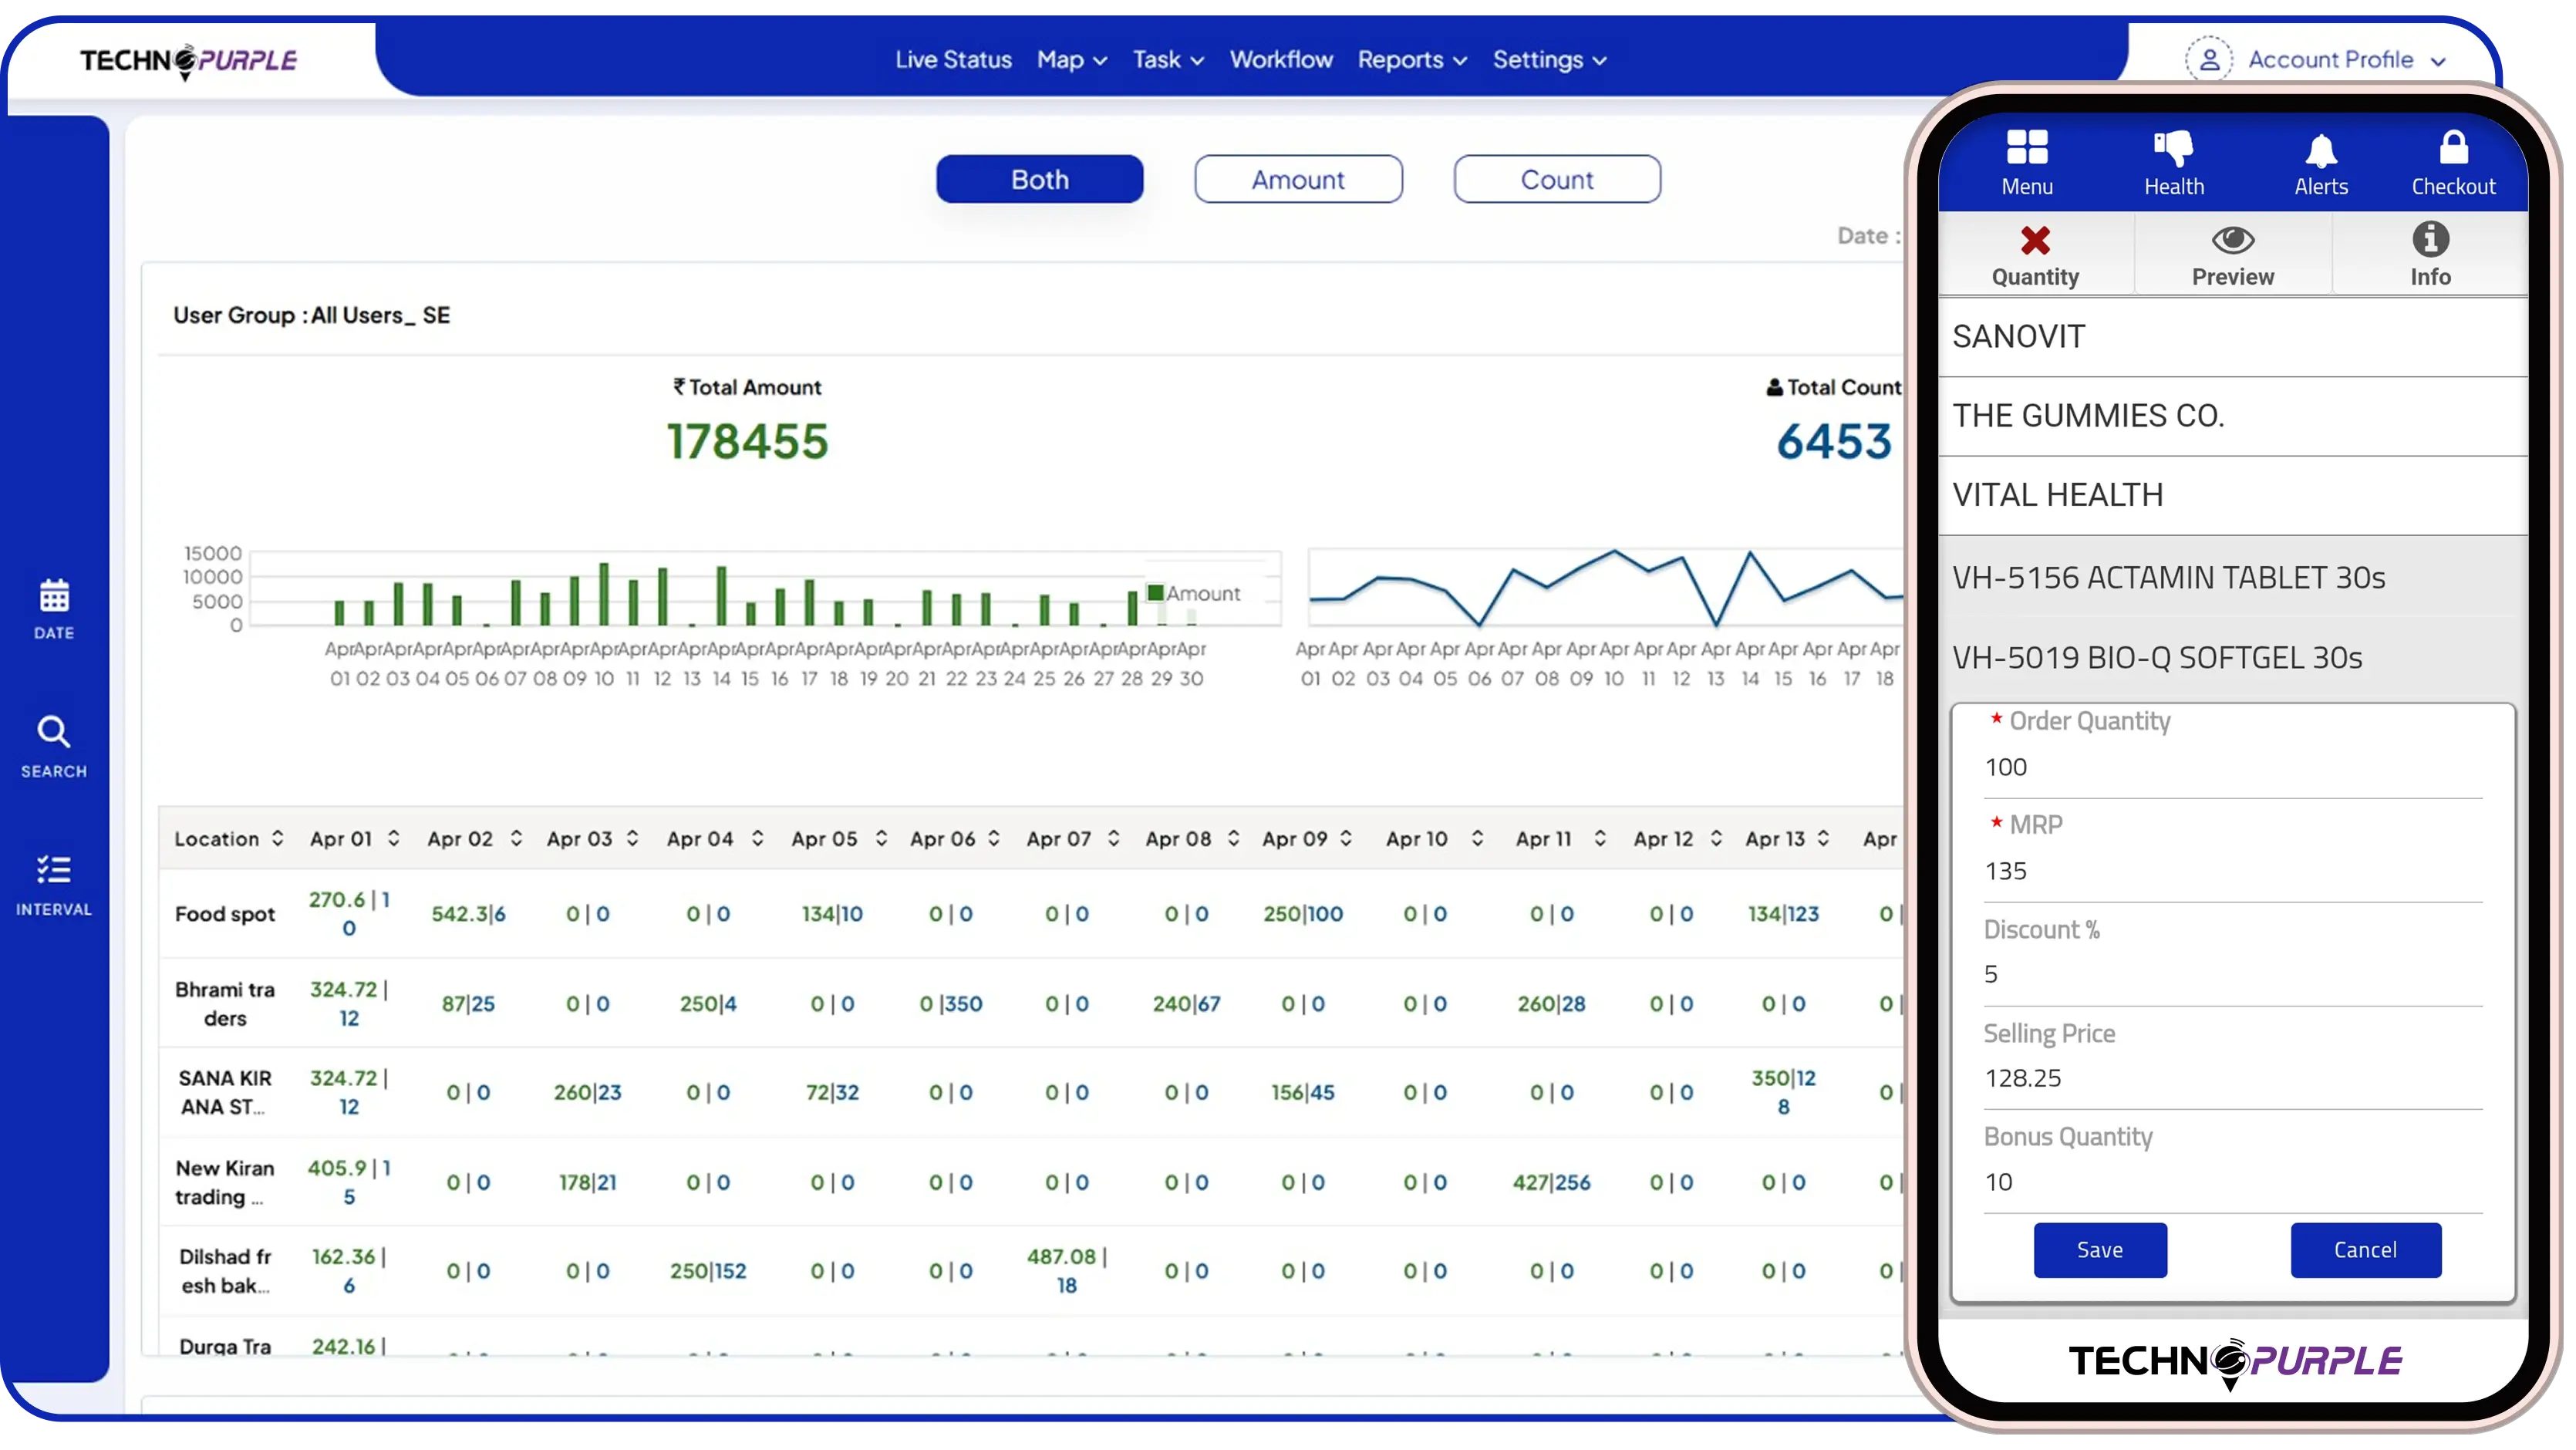Enable the Both display mode
Screen dimensions: 2576x1450
click(x=1039, y=179)
